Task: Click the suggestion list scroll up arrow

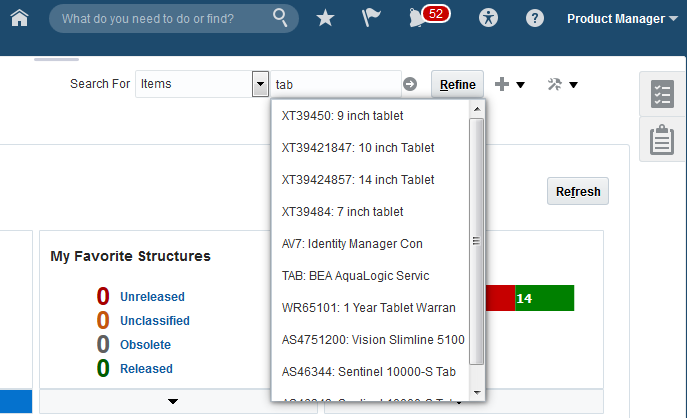Action: pyautogui.click(x=477, y=109)
